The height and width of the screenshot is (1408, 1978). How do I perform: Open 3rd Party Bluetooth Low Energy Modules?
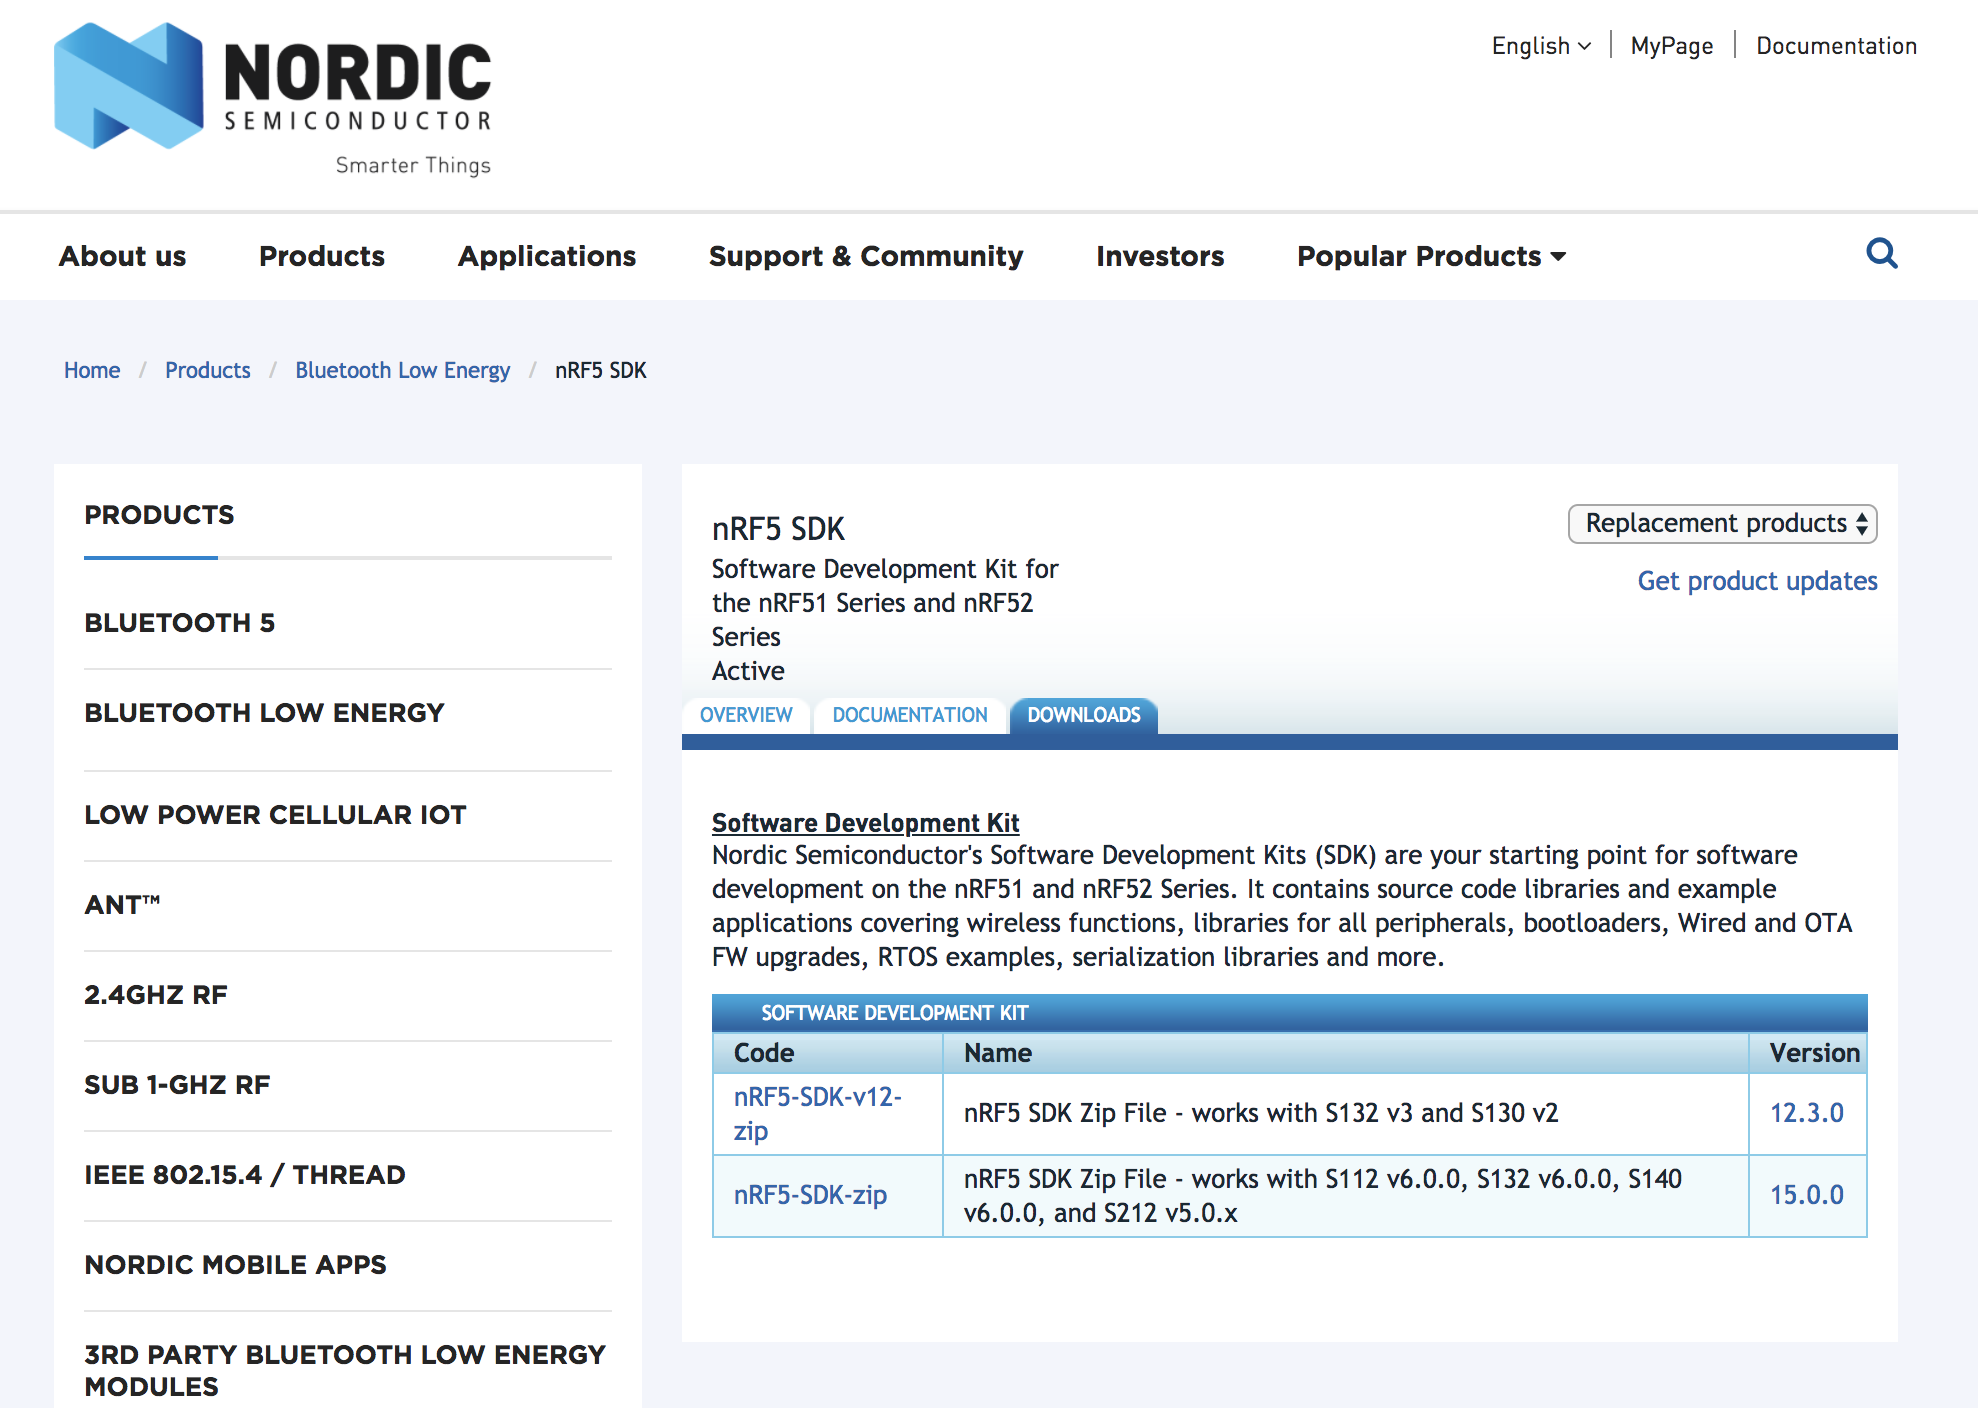pyautogui.click(x=345, y=1370)
